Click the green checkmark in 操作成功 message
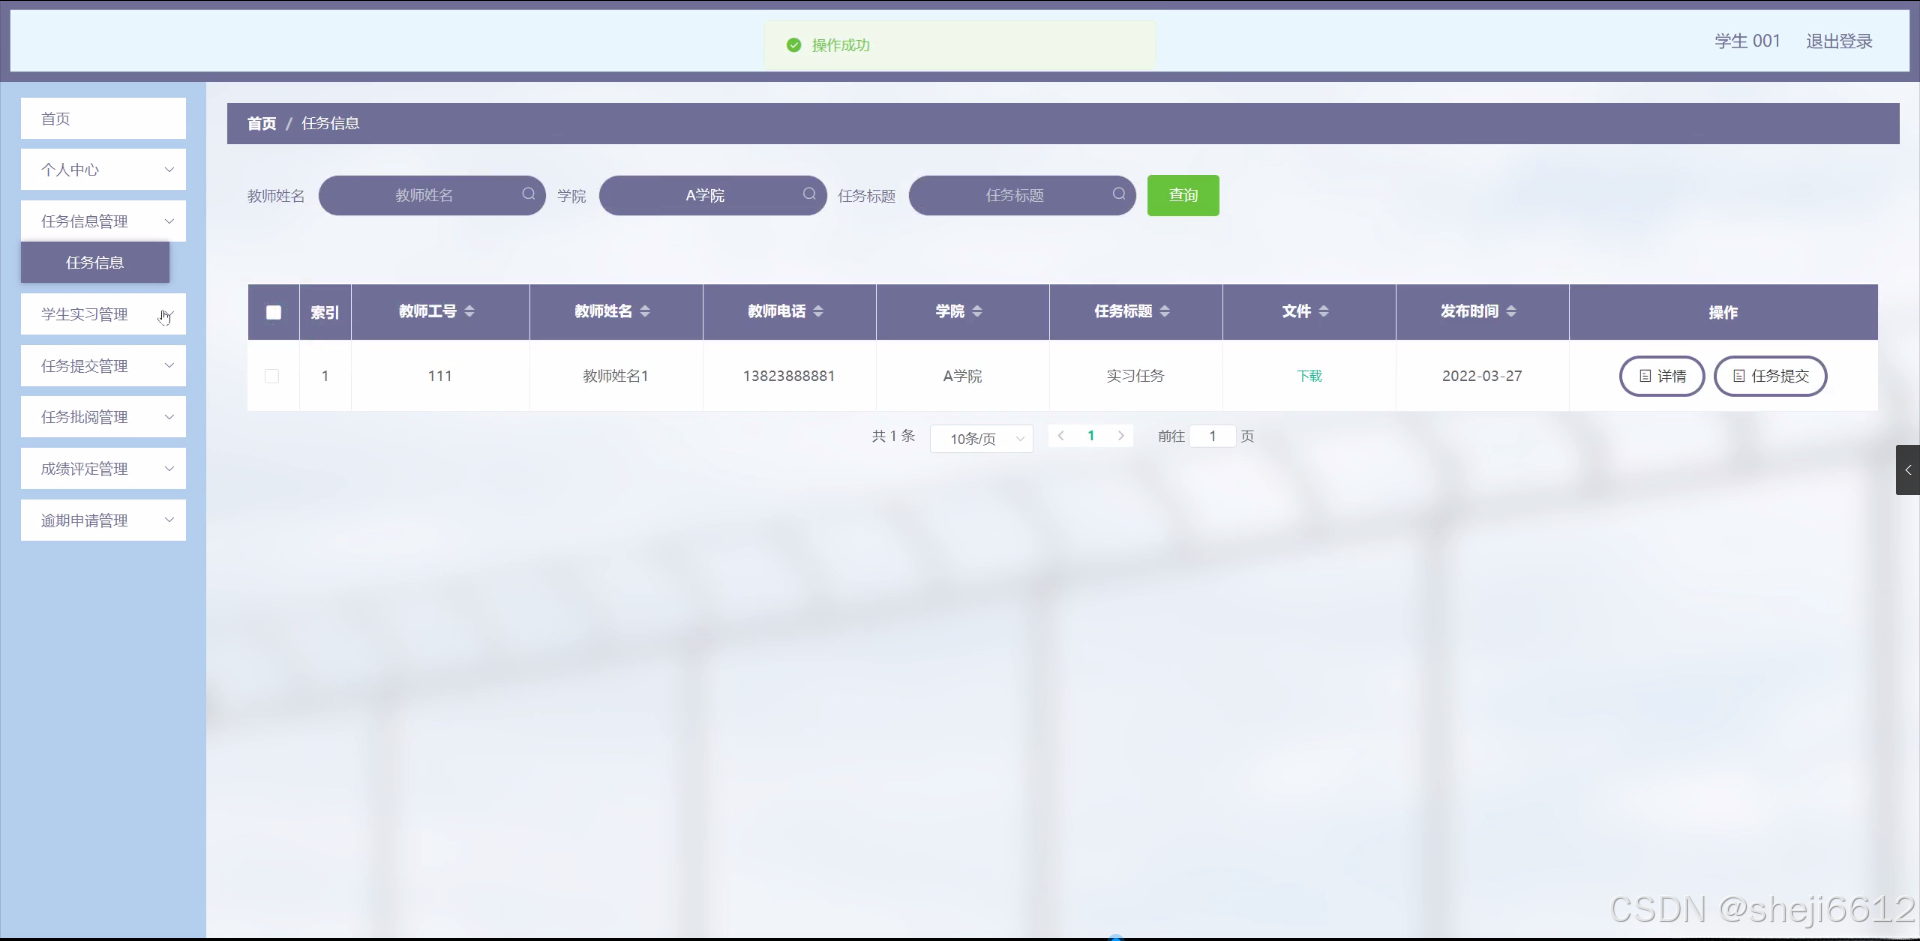This screenshot has height=941, width=1920. 793,45
